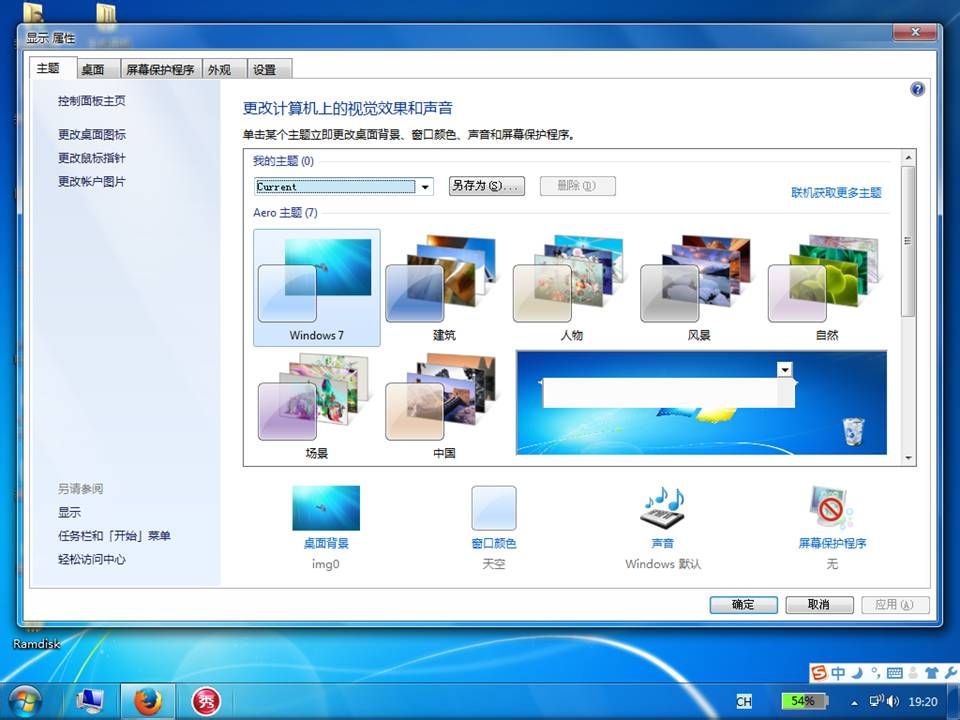Click the 应用(A) button
Image resolution: width=960 pixels, height=720 pixels.
(x=894, y=605)
